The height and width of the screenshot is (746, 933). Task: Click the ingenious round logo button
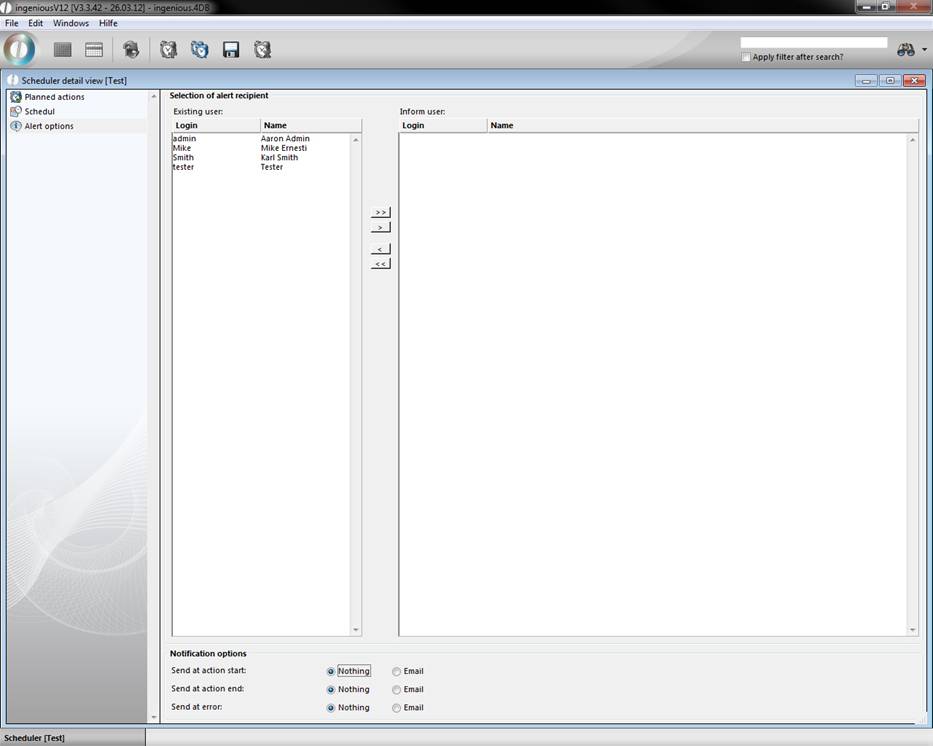coord(19,48)
